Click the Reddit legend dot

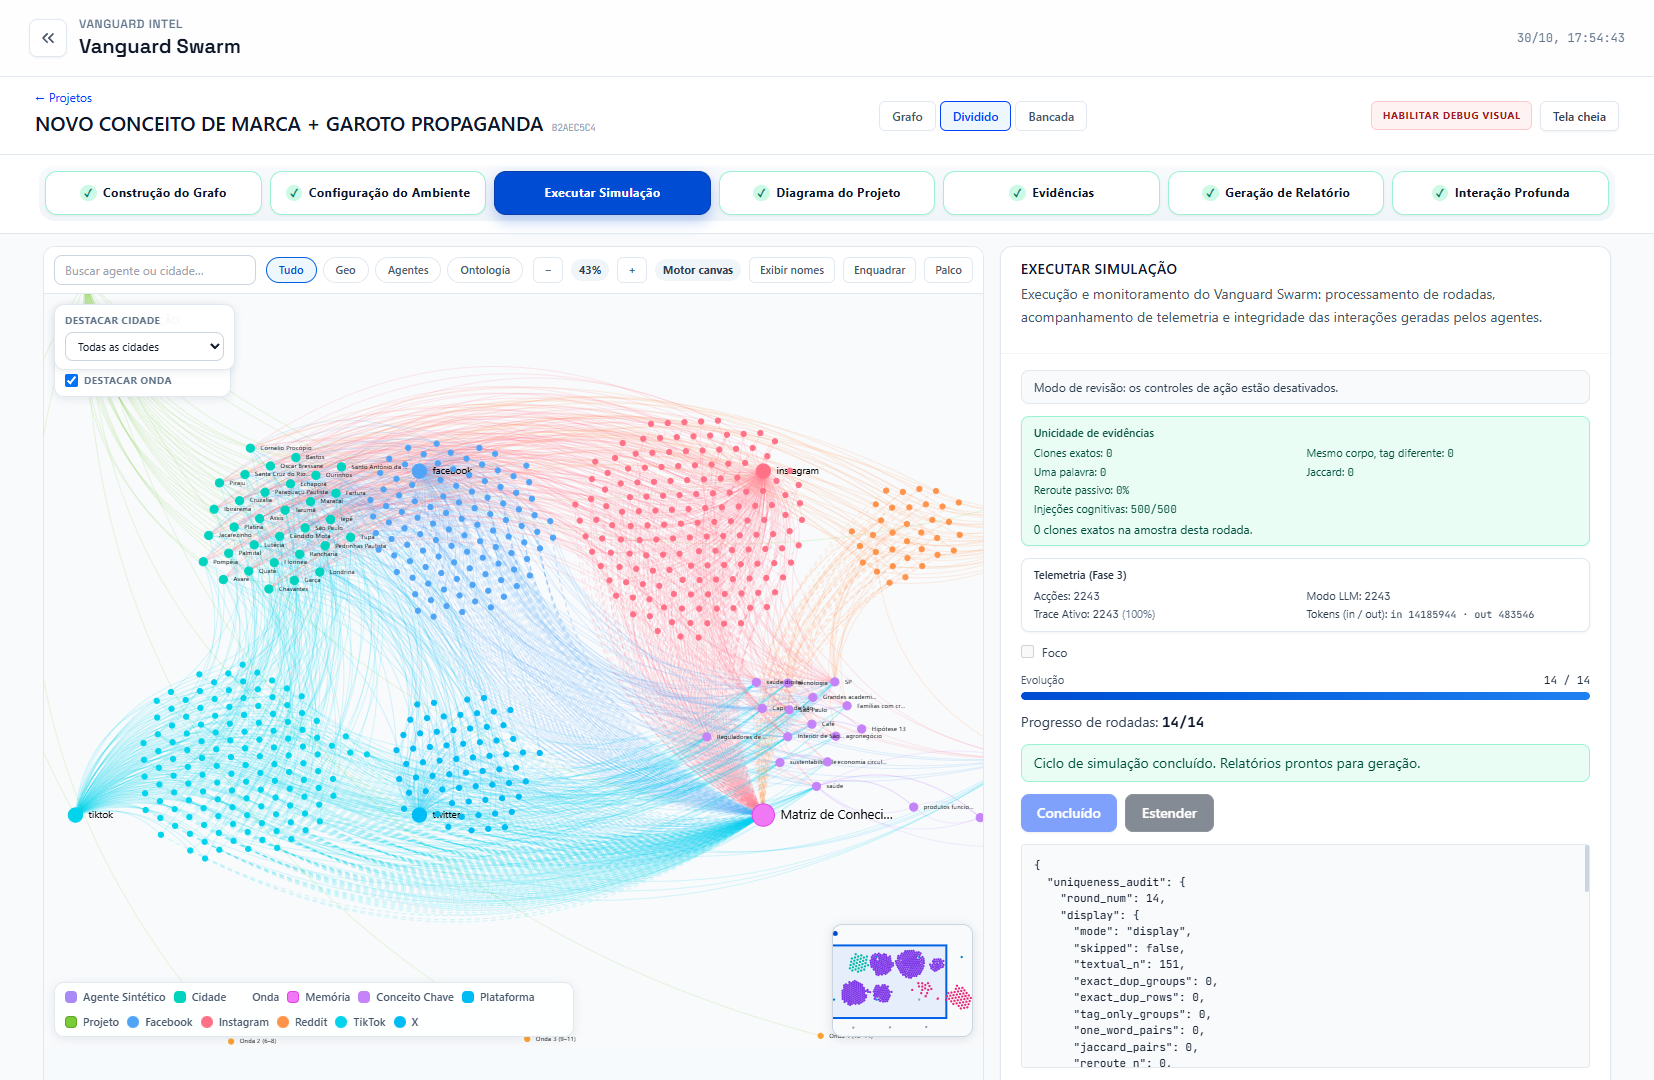[x=283, y=1022]
